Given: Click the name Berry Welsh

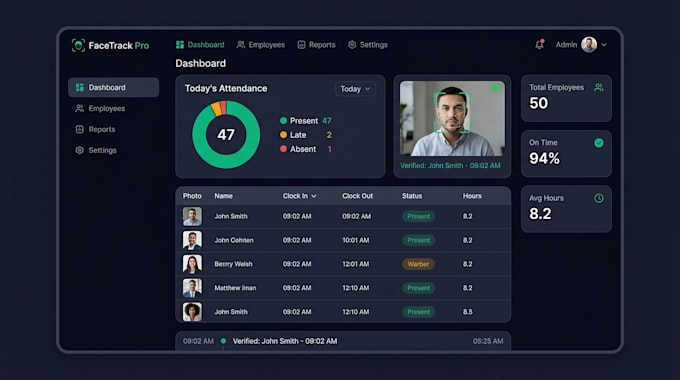Looking at the screenshot, I should coord(233,264).
